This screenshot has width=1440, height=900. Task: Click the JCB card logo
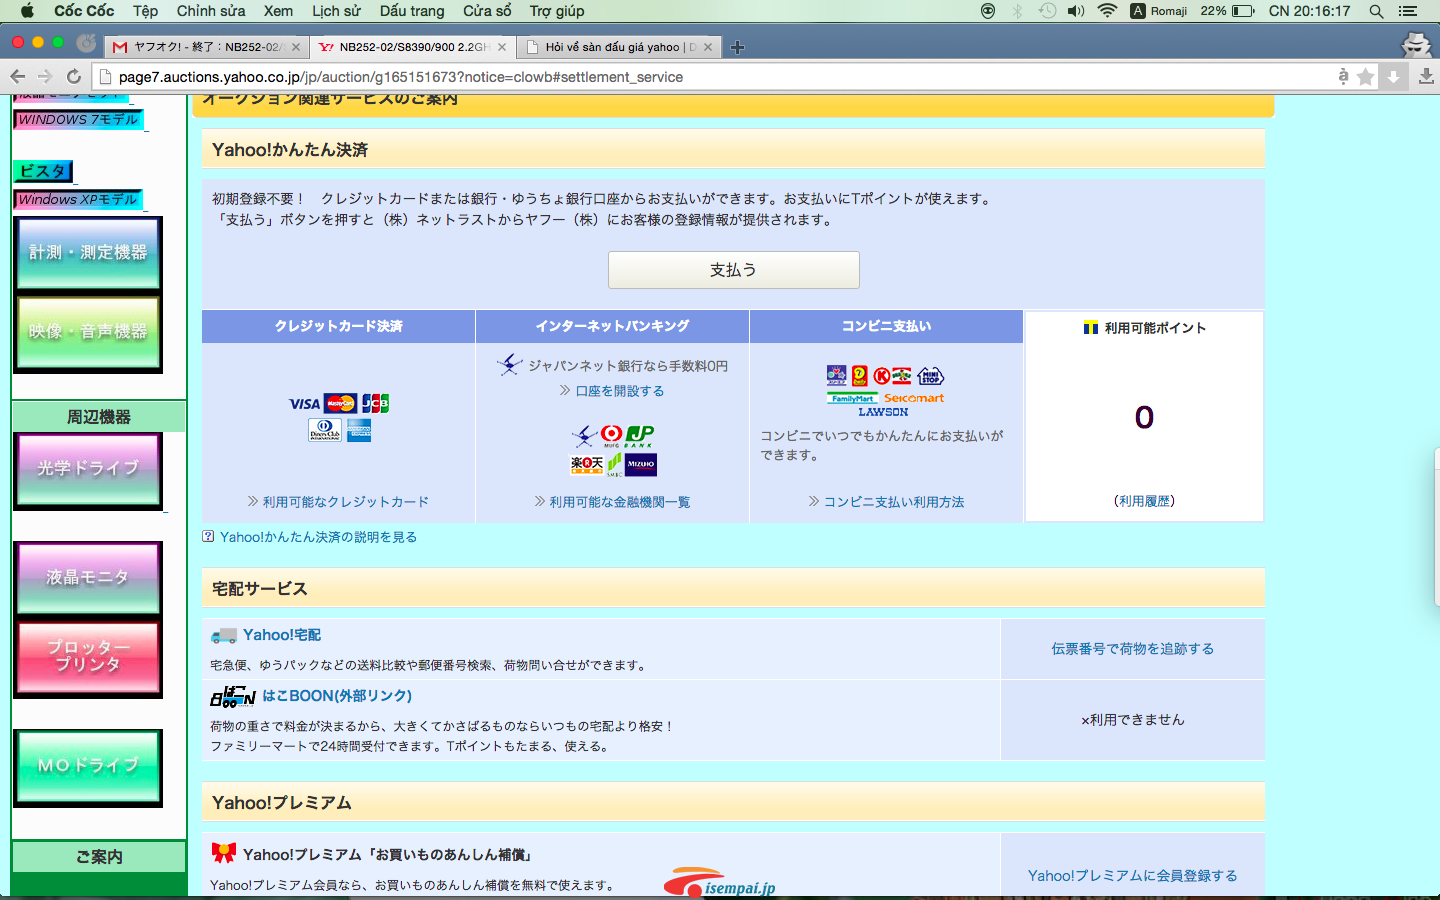click(x=375, y=403)
